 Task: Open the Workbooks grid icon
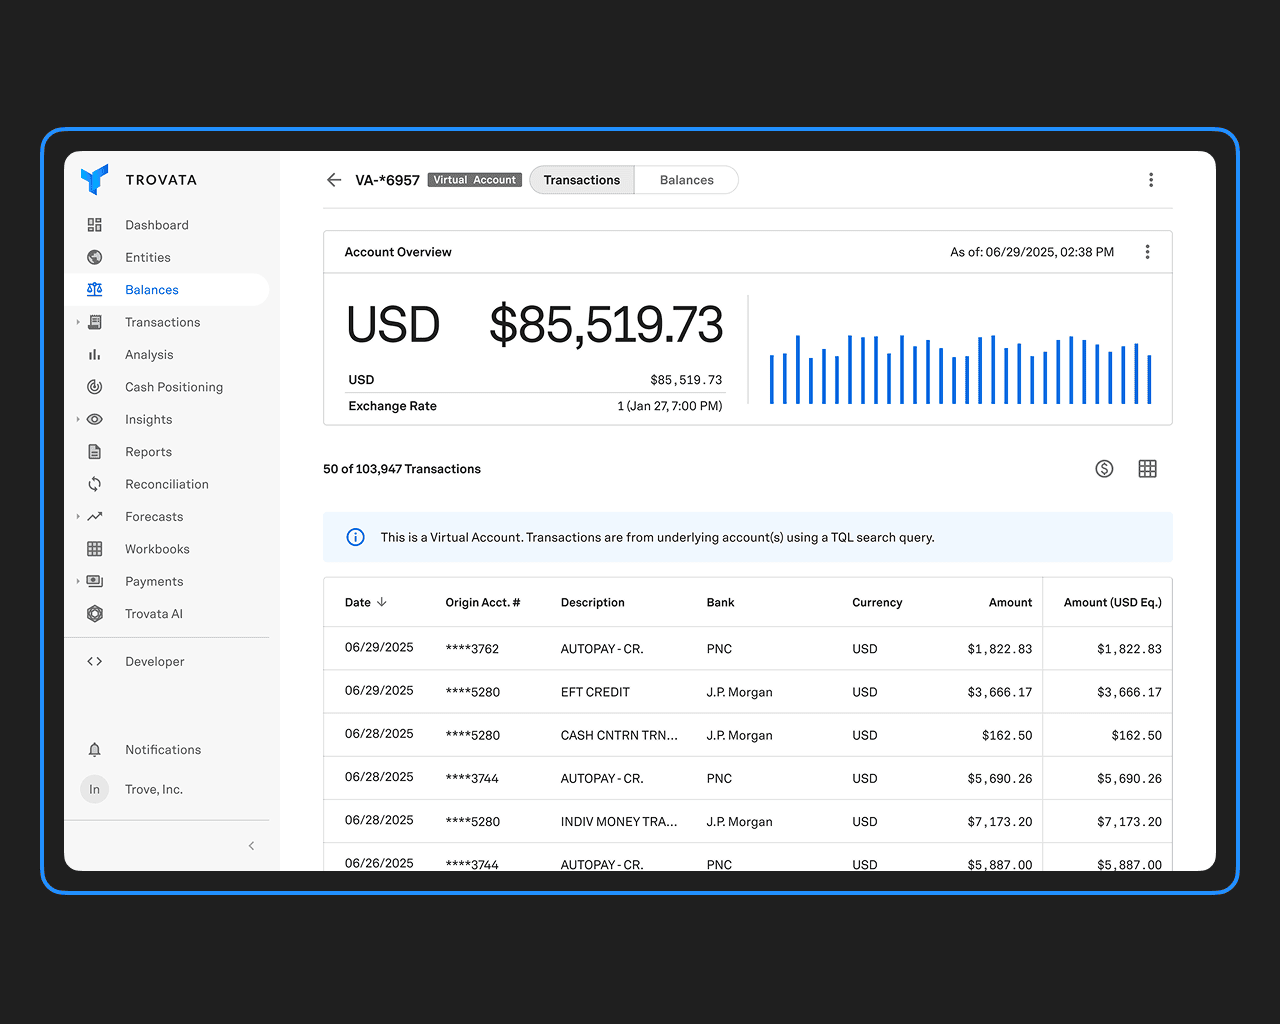tap(94, 548)
